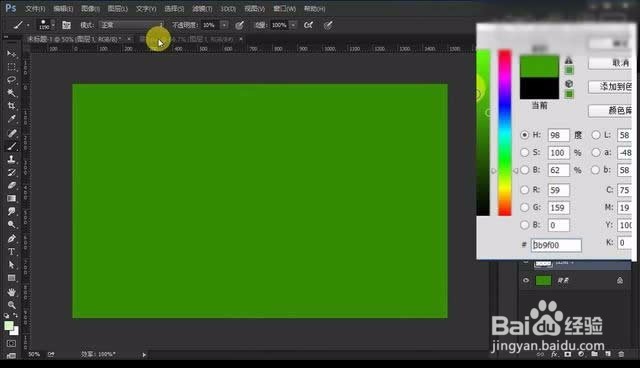Open the brush settings panel icon
This screenshot has height=368, width=640.
(x=66, y=25)
